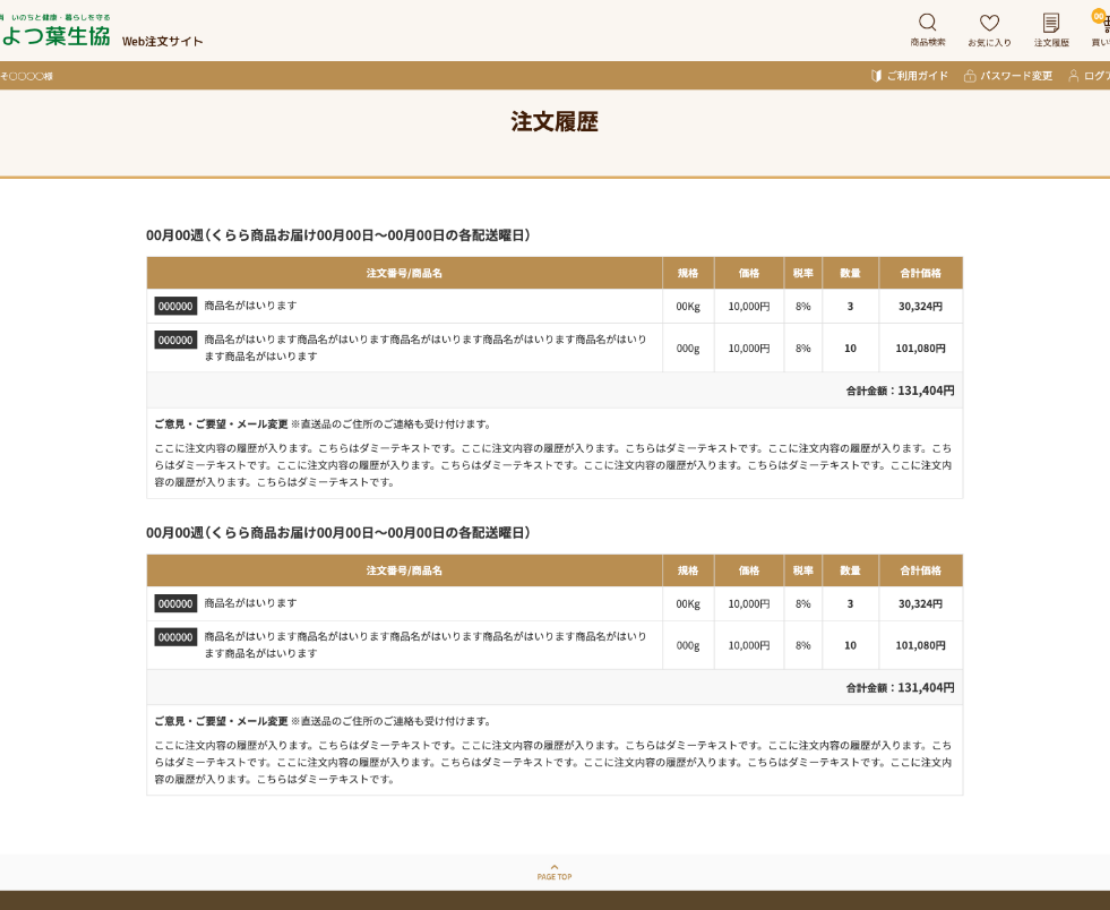Click the padlock icon for パスワード変更
The image size is (1110, 910).
click(x=969, y=76)
